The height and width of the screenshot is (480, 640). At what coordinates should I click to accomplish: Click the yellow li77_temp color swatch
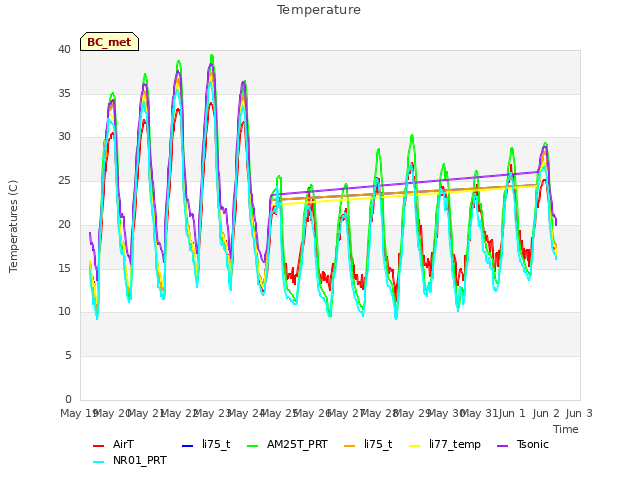415,445
